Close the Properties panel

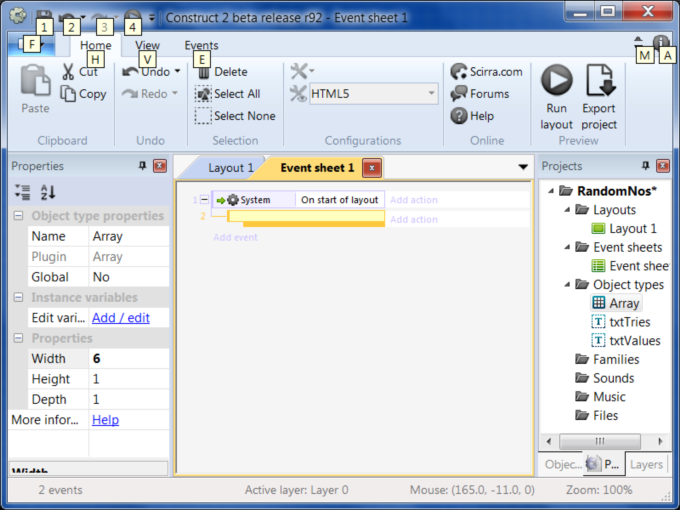pos(160,166)
